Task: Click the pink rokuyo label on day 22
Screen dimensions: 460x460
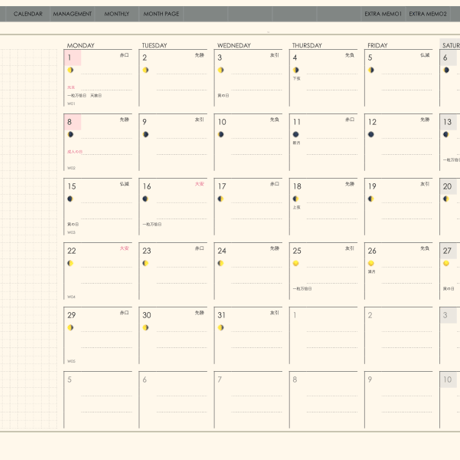Action: (x=124, y=248)
